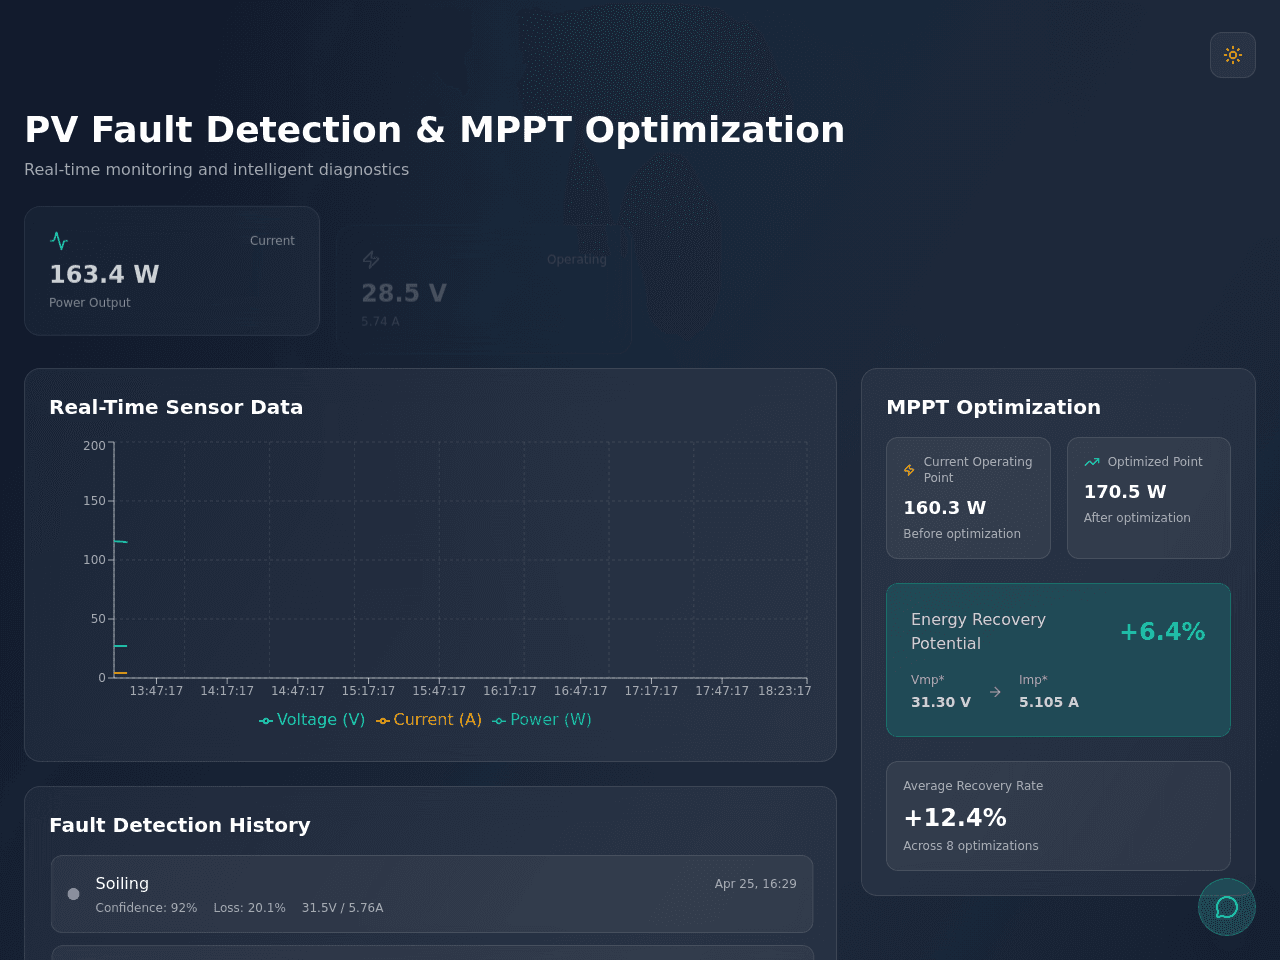Select the 28.5 V Operating card

coord(484,290)
